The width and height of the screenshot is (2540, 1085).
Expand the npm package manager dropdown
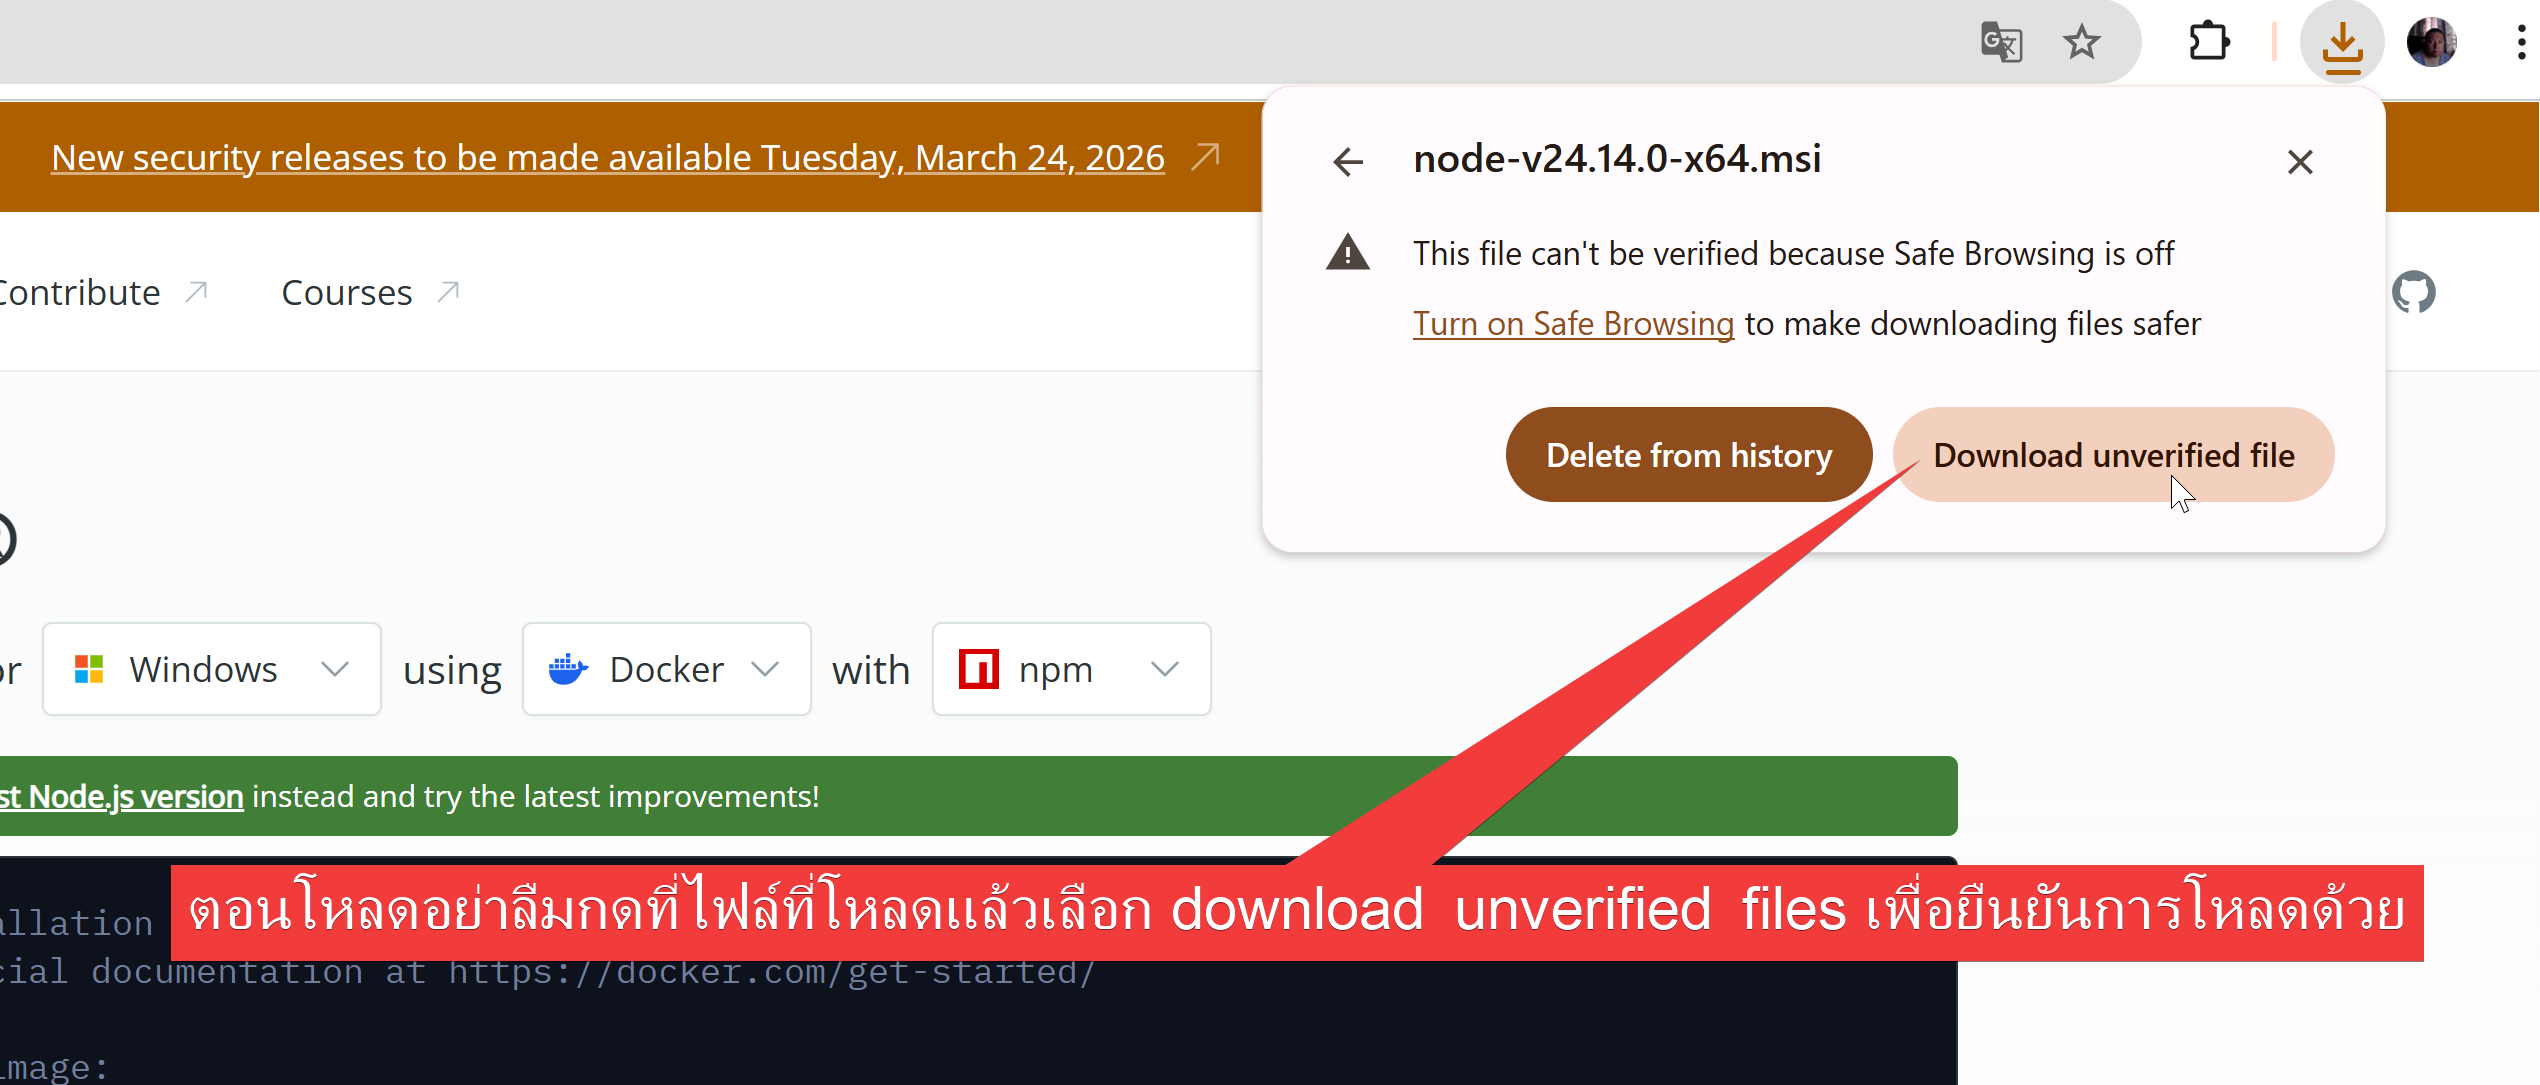click(x=1071, y=669)
